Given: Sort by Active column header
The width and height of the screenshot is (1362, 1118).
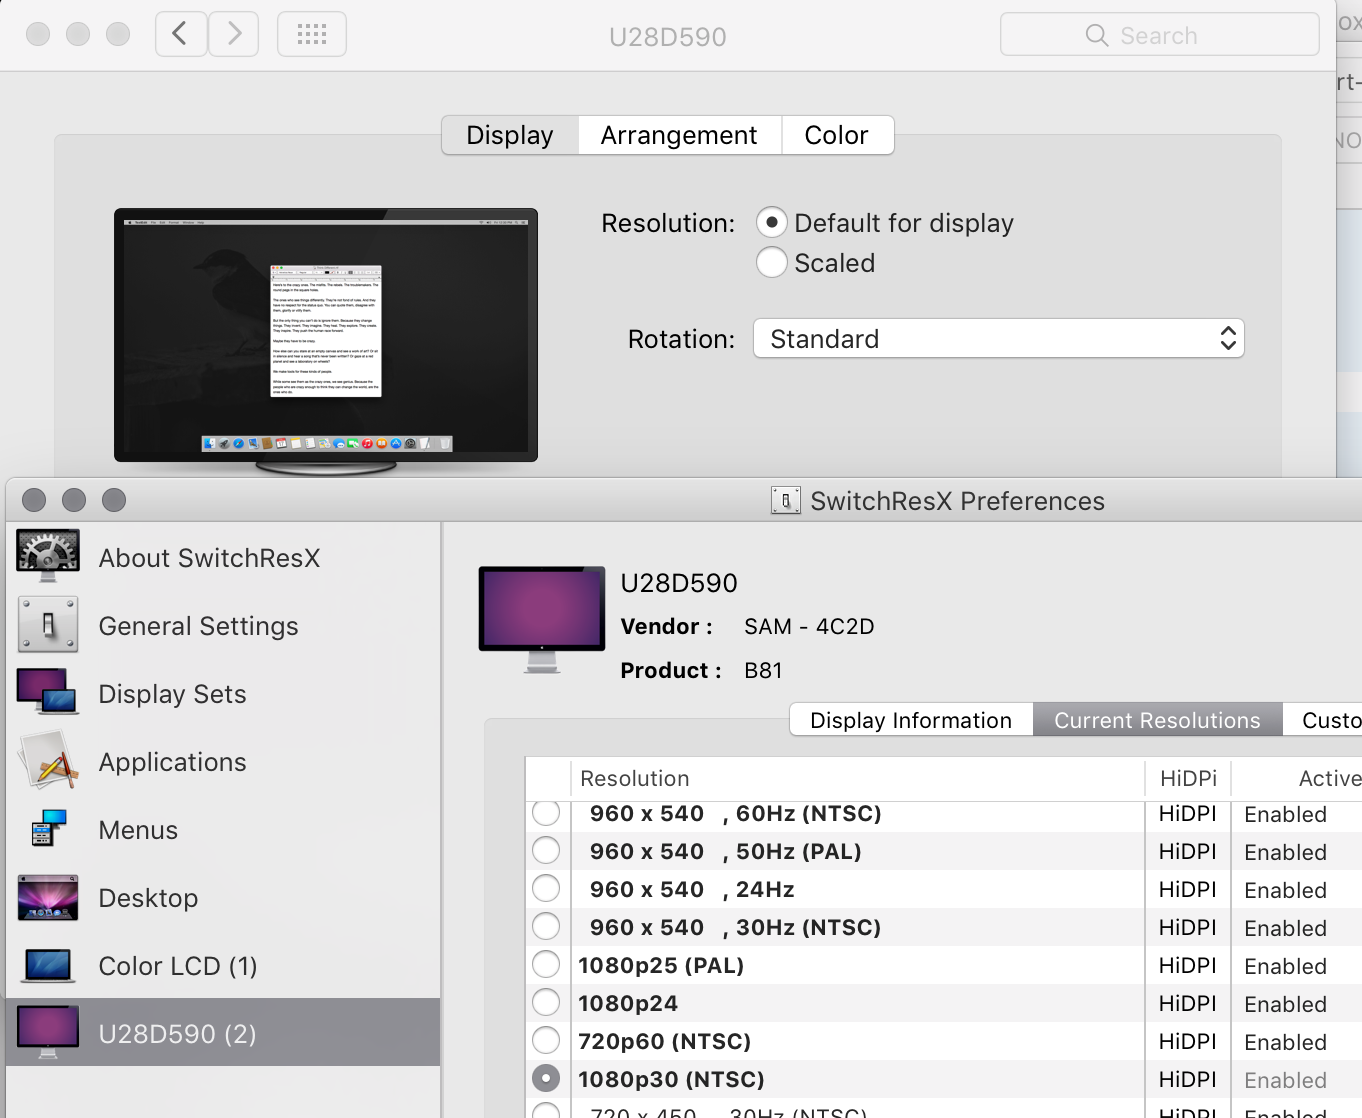Looking at the screenshot, I should coord(1297,778).
